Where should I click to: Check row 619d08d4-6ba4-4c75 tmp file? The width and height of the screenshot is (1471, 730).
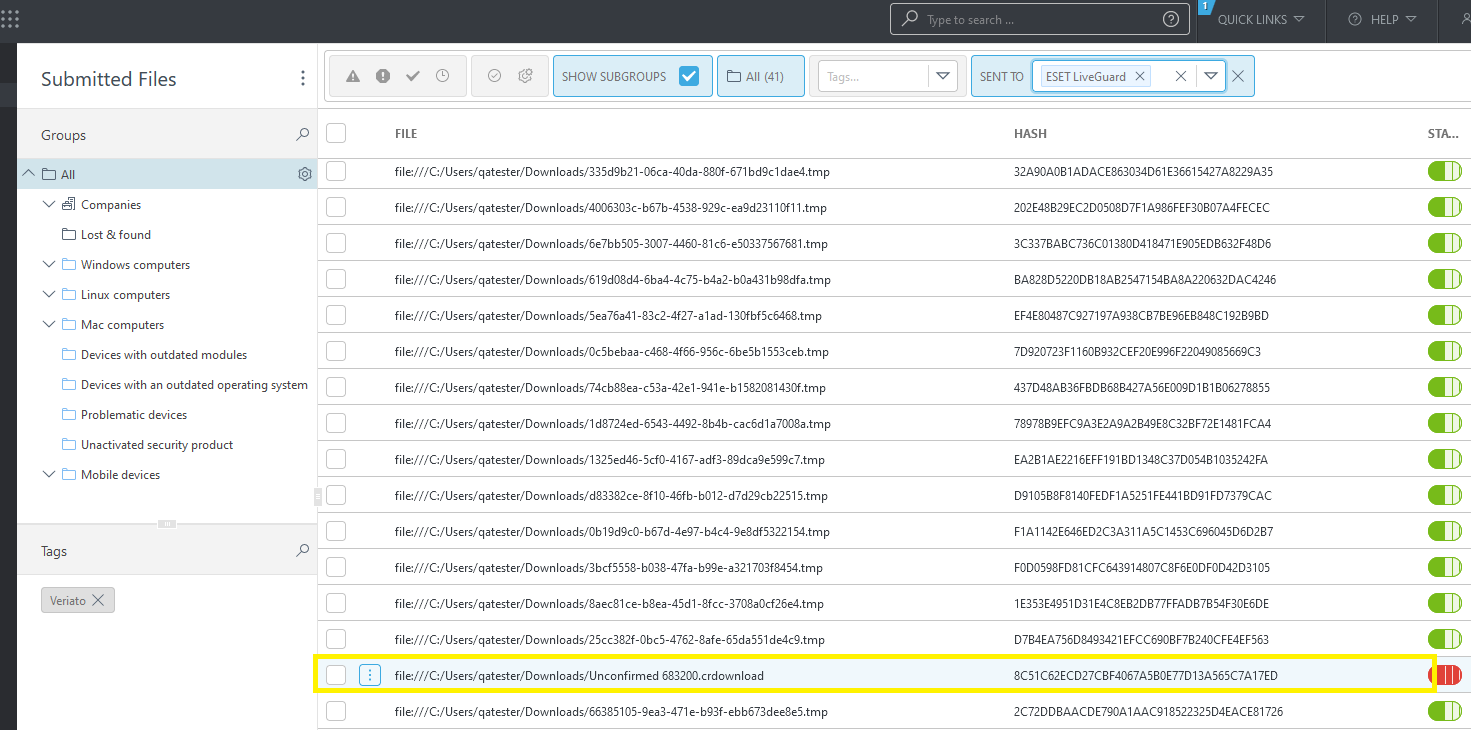336,279
